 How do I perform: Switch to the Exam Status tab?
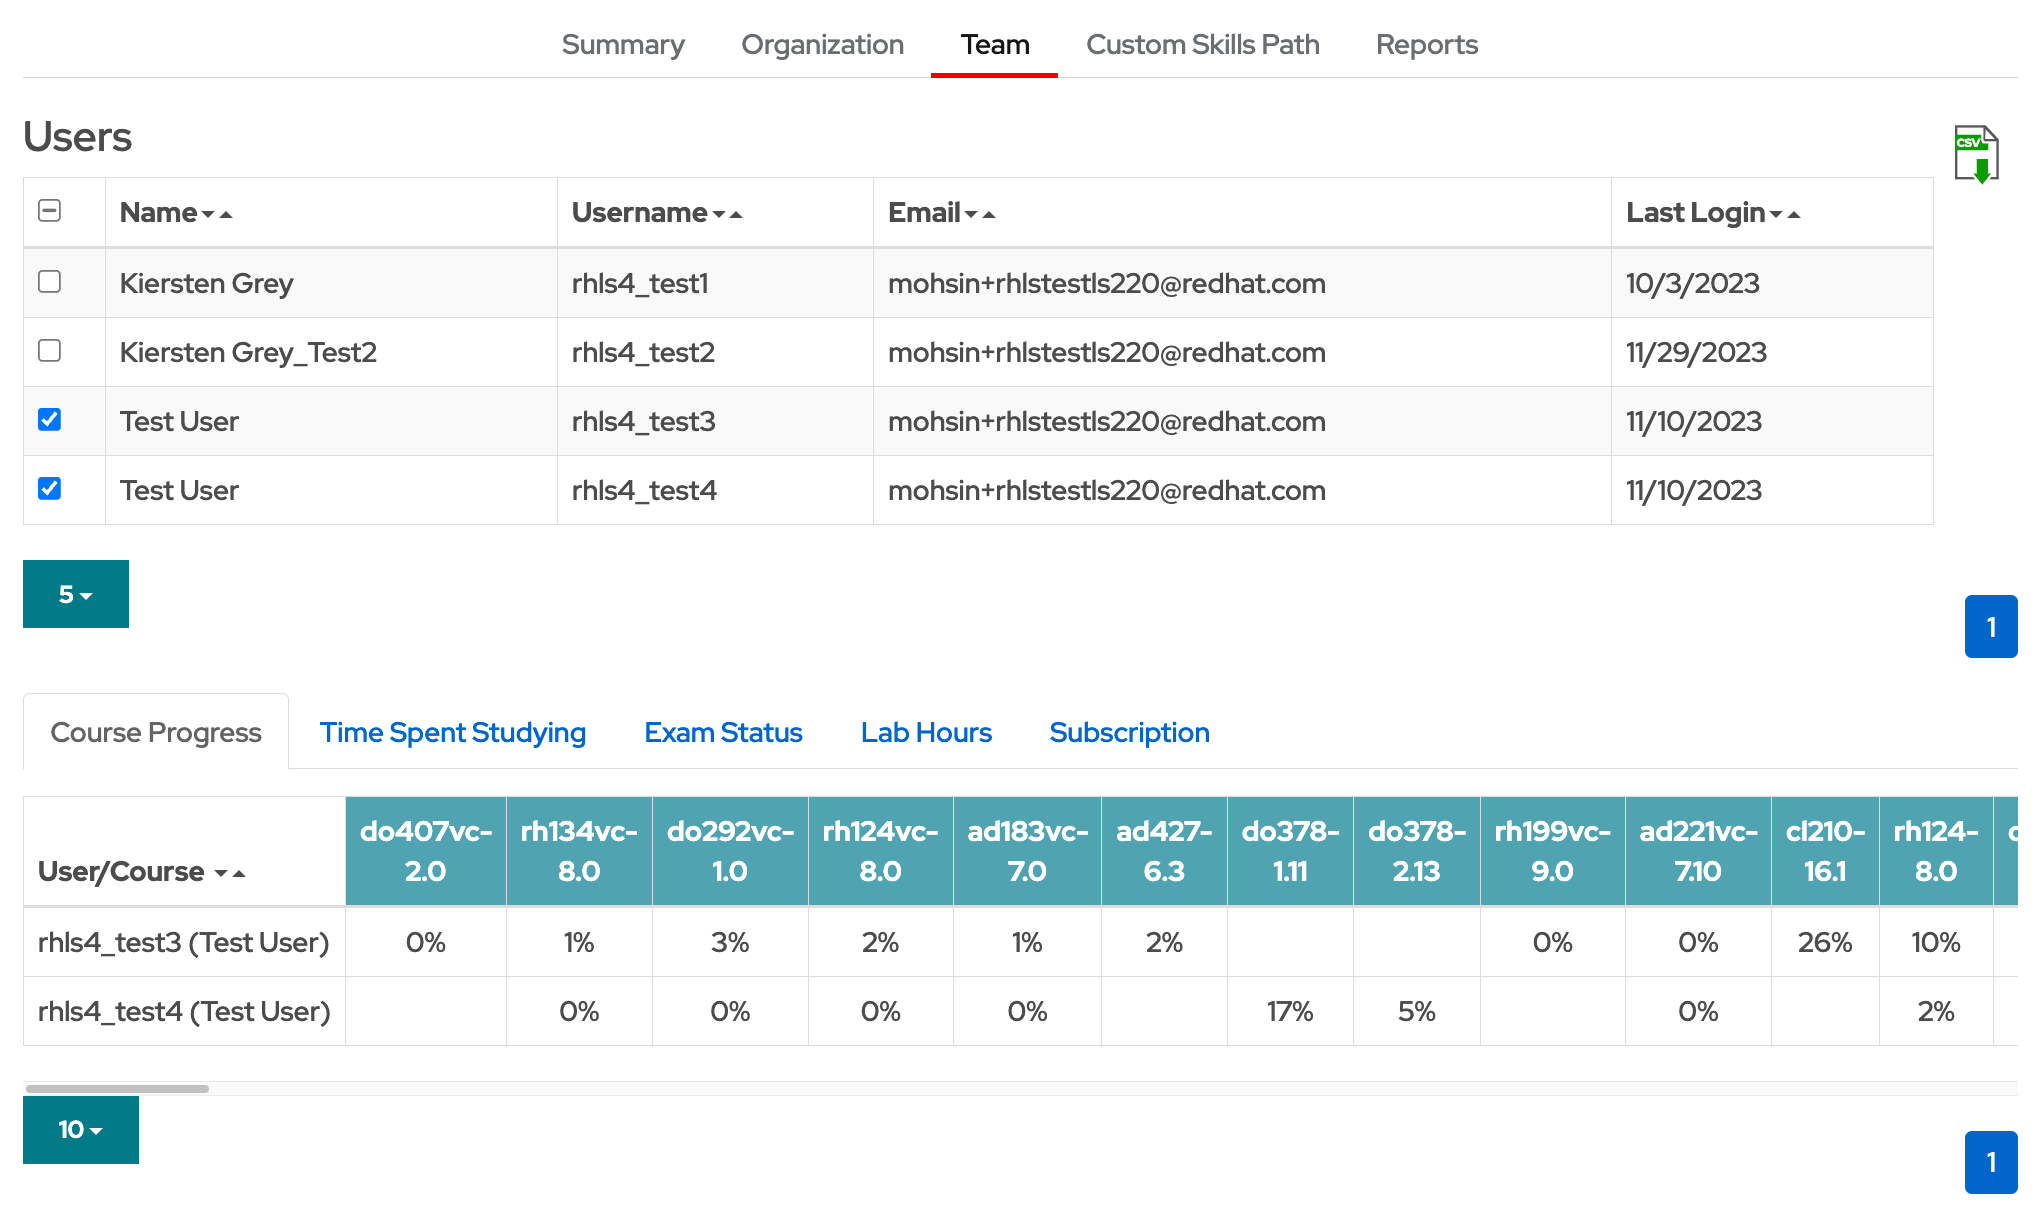tap(723, 732)
